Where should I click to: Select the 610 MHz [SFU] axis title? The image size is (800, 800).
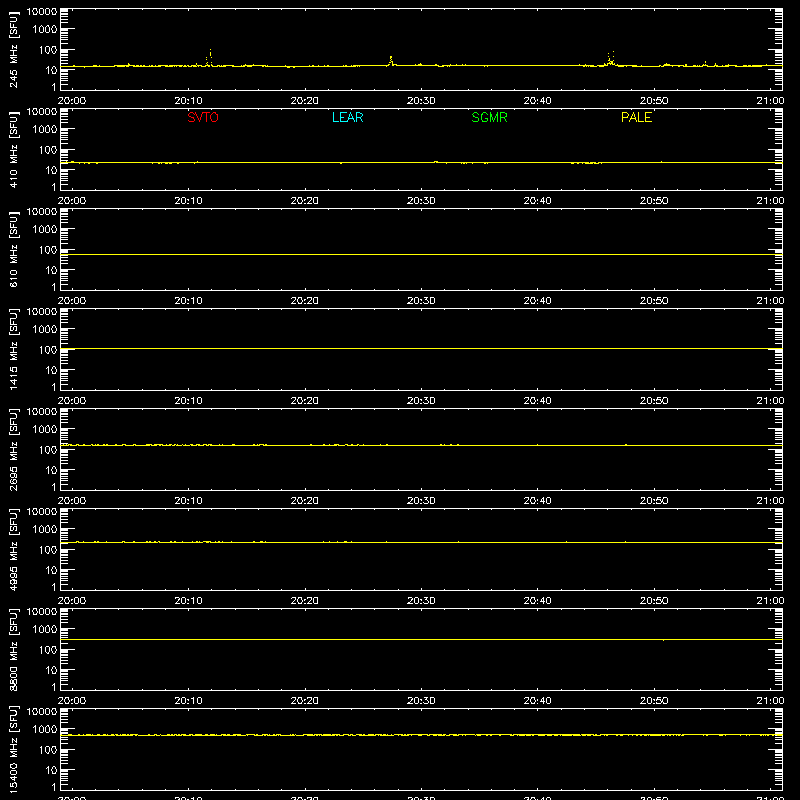[13, 249]
